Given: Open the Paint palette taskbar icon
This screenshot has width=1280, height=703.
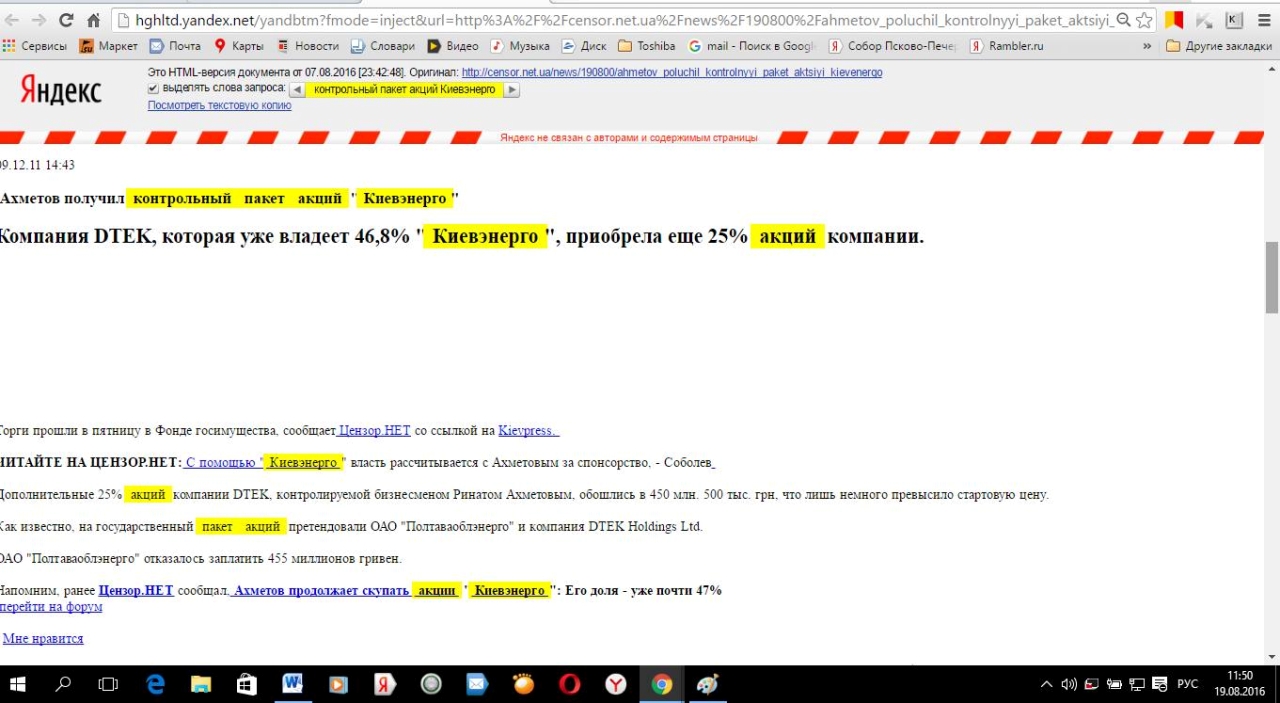Looking at the screenshot, I should tap(708, 684).
